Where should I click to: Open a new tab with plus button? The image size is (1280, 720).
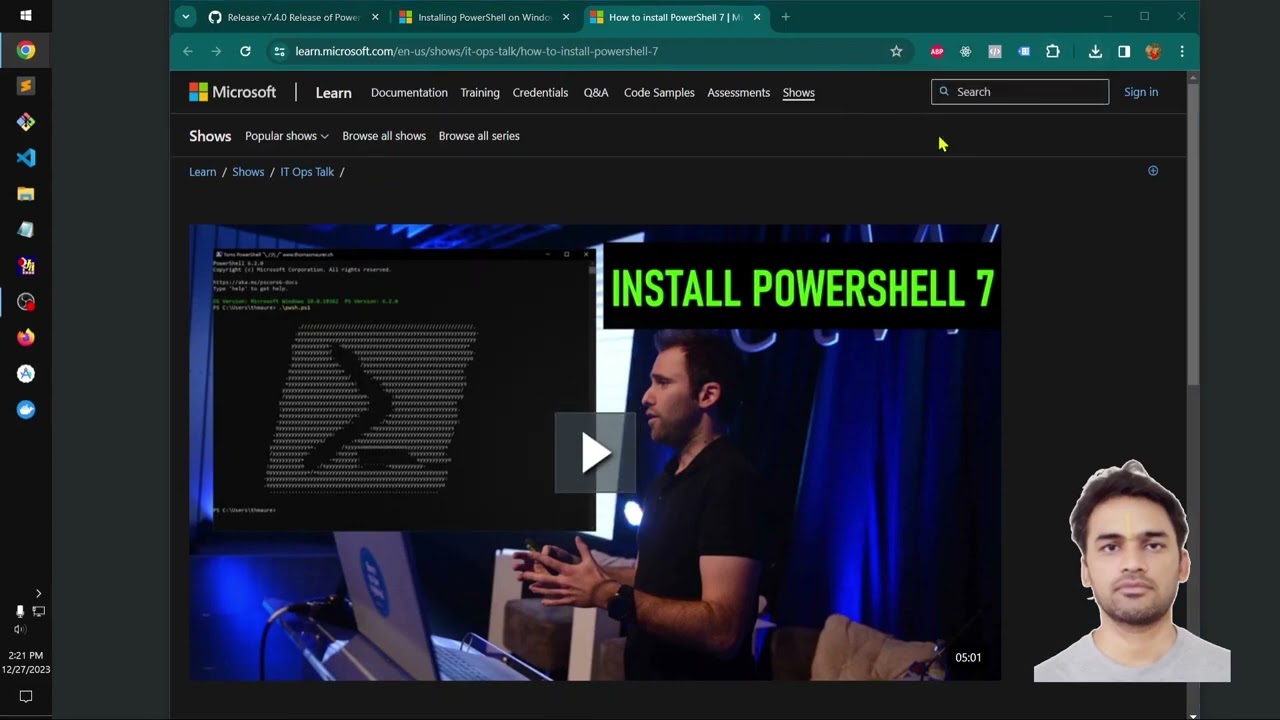[785, 17]
